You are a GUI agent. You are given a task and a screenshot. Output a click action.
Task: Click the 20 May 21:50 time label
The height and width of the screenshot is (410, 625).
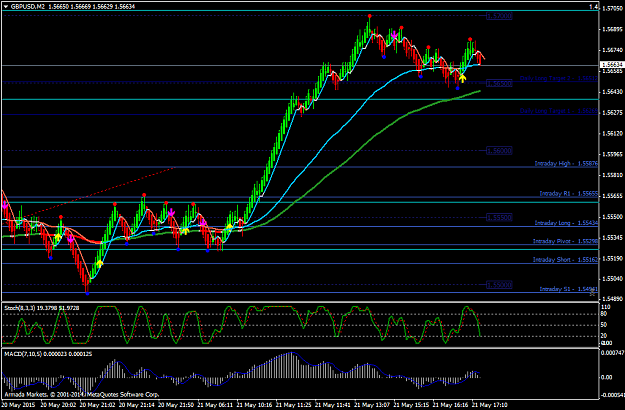coord(176,405)
